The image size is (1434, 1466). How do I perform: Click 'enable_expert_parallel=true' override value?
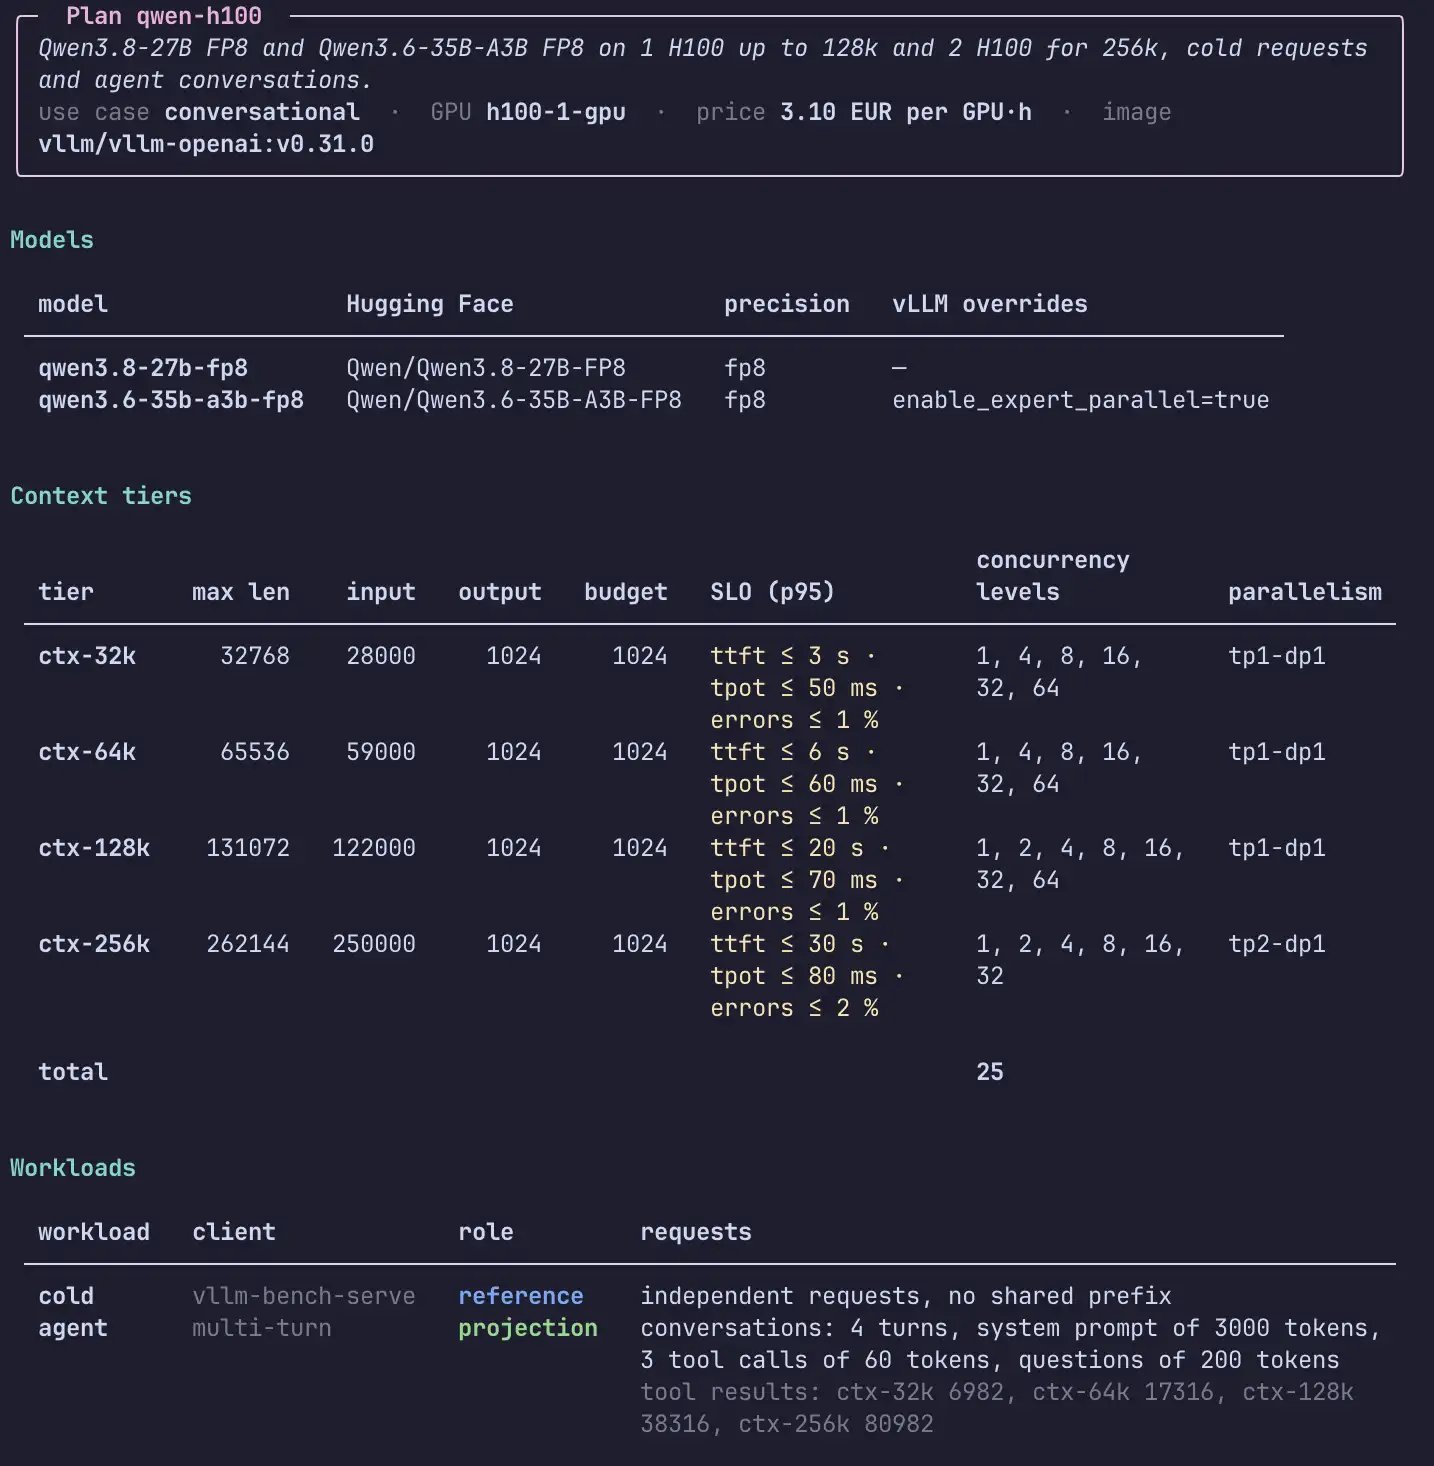tap(1081, 400)
